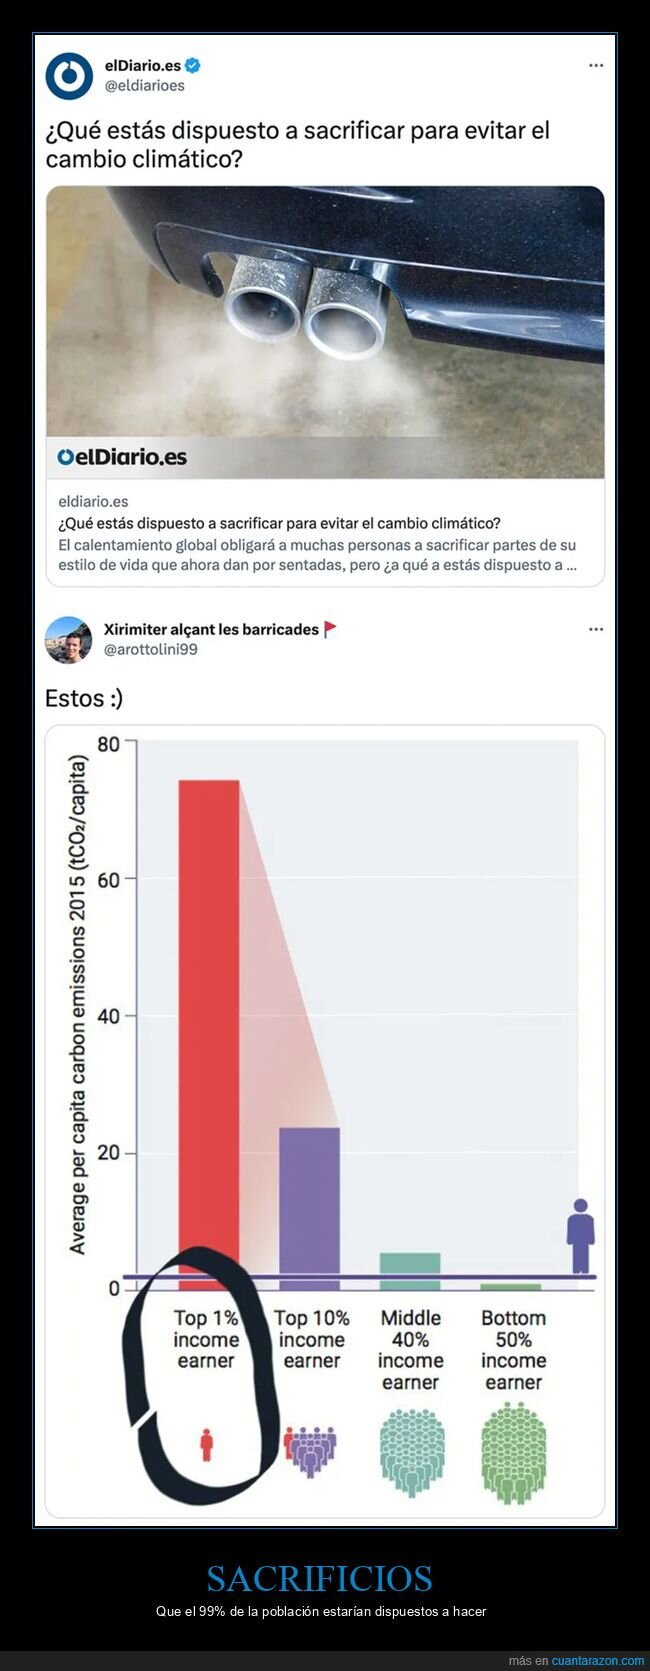The width and height of the screenshot is (650, 1671).
Task: Click the green crowd icon under Bottom 50%
Action: (513, 1453)
